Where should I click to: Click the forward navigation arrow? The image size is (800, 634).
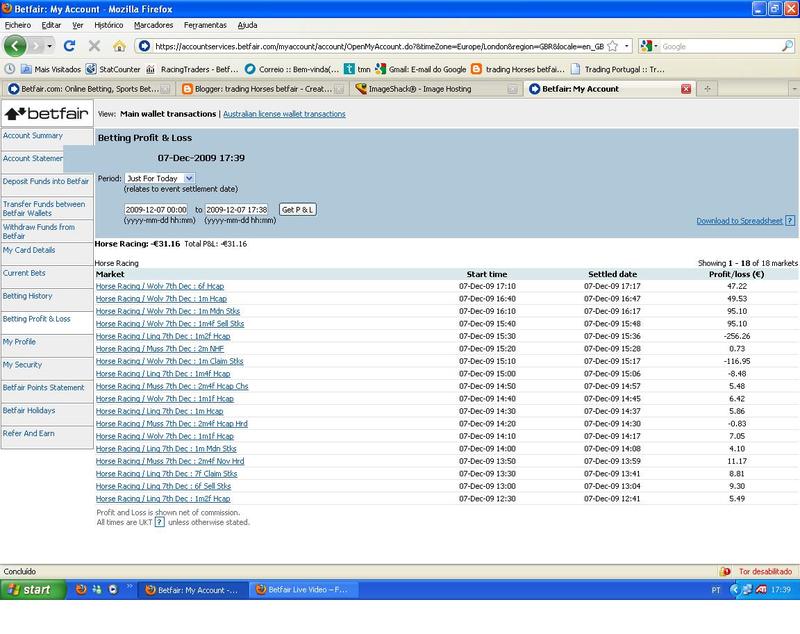(x=36, y=46)
